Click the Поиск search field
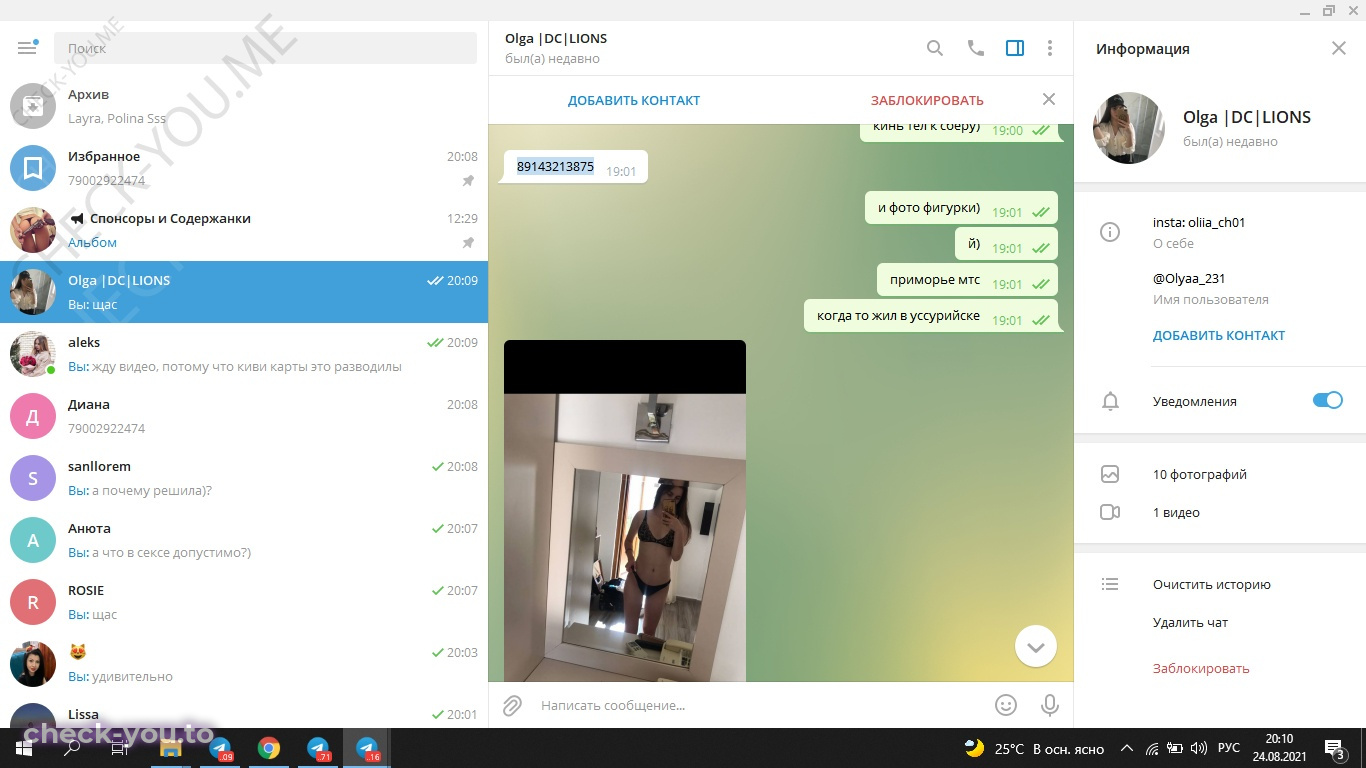 coord(265,48)
